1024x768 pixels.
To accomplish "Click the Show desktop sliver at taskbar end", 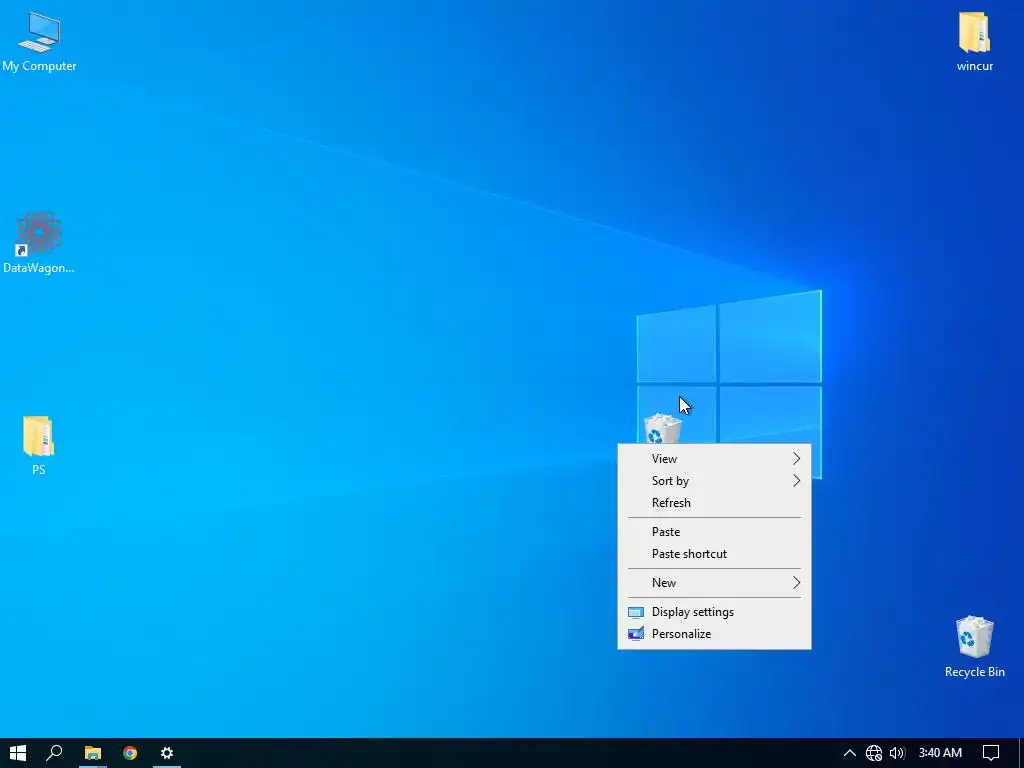I will pyautogui.click(x=1021, y=753).
